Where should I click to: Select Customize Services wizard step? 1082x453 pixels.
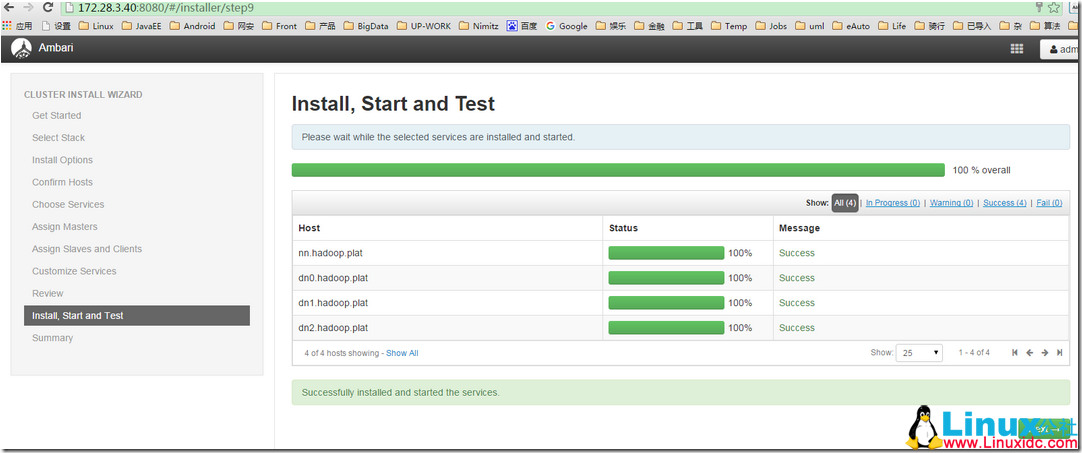tap(74, 271)
